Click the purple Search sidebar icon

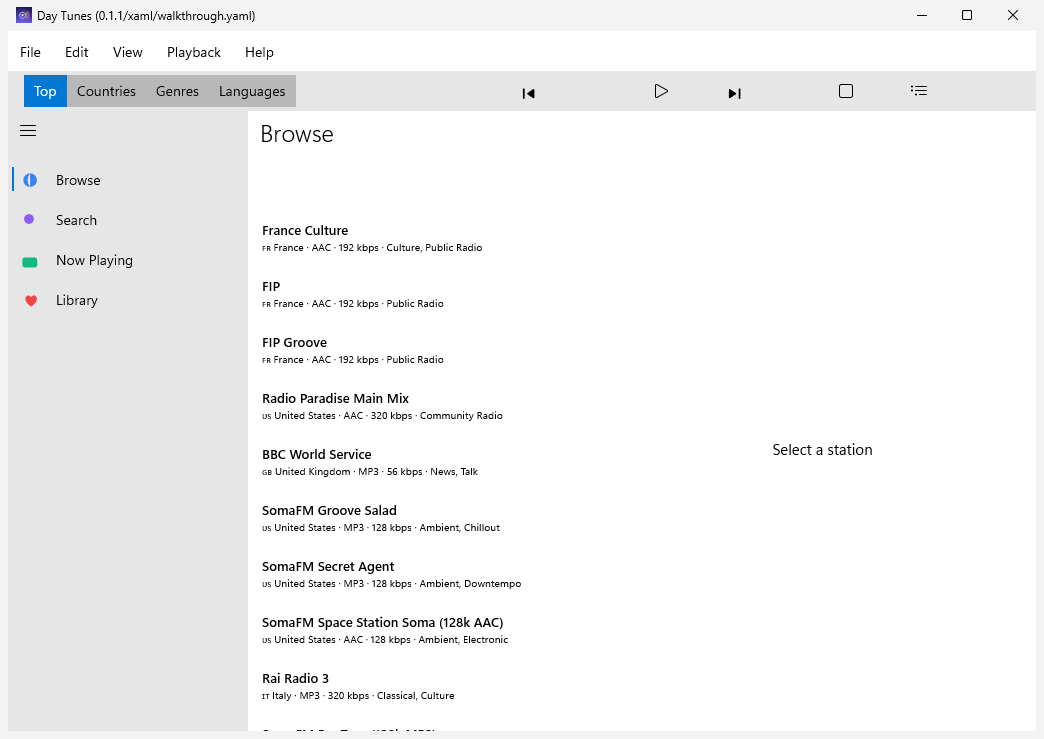pos(29,219)
